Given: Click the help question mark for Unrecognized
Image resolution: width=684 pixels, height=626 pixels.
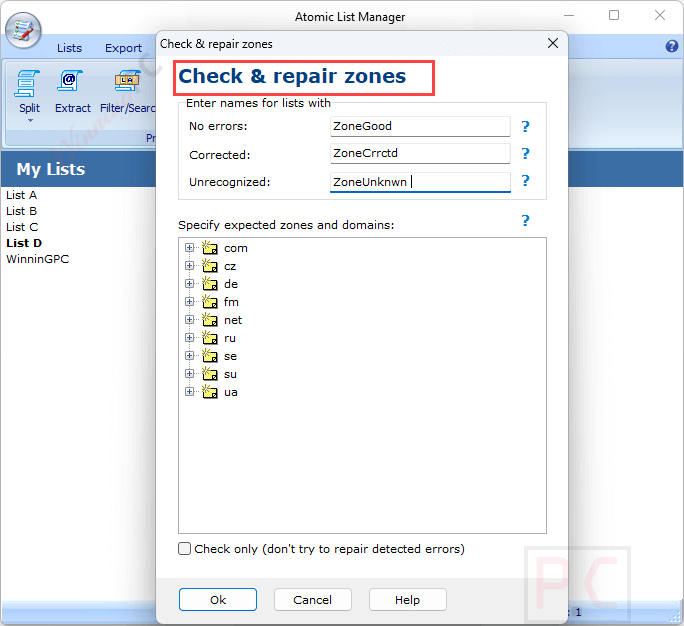Looking at the screenshot, I should [x=526, y=181].
